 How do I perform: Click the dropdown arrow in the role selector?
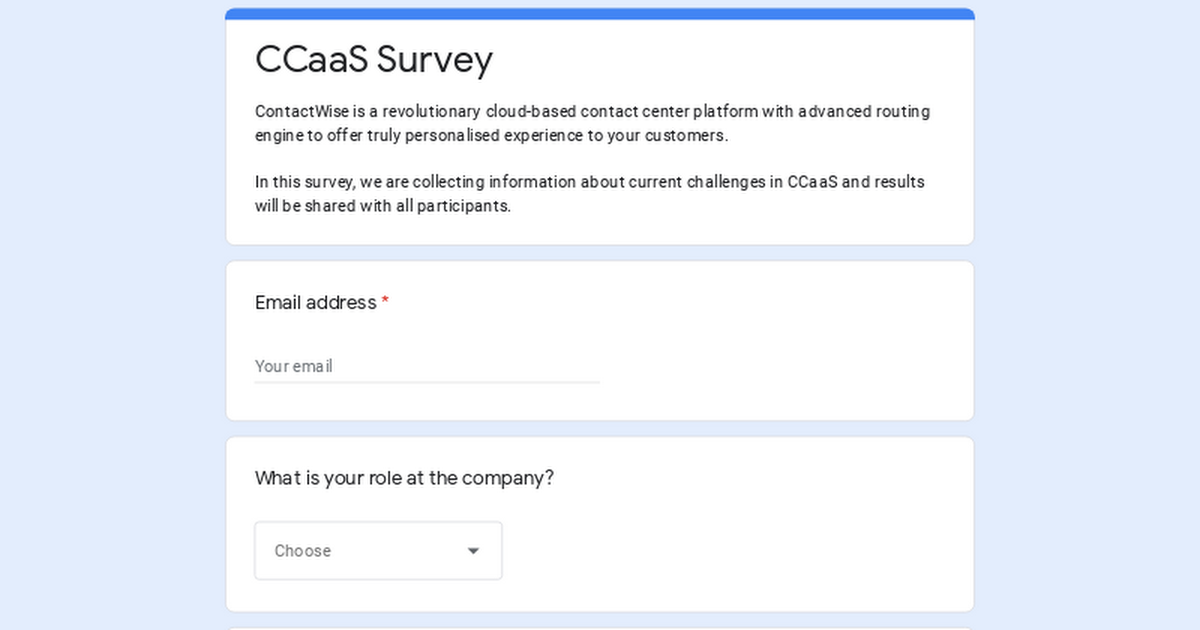pos(473,551)
